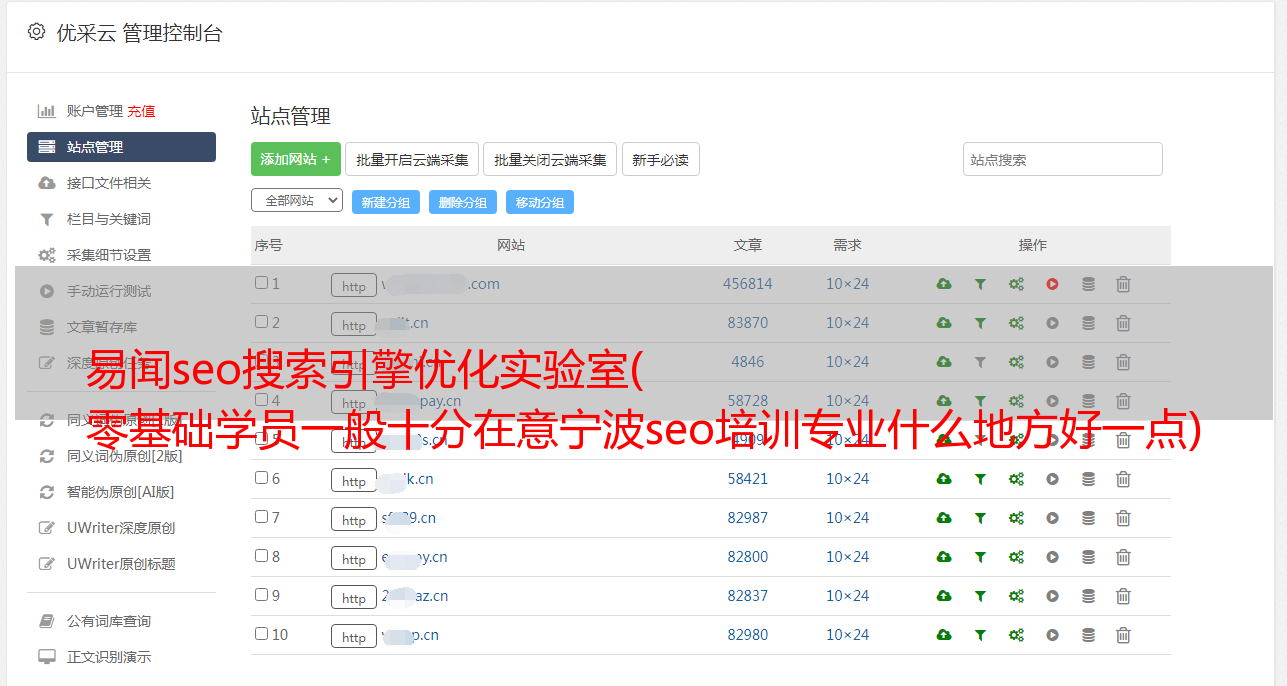Click the trash delete icon in row 10
Screen dimensions: 1287x686
point(1123,635)
